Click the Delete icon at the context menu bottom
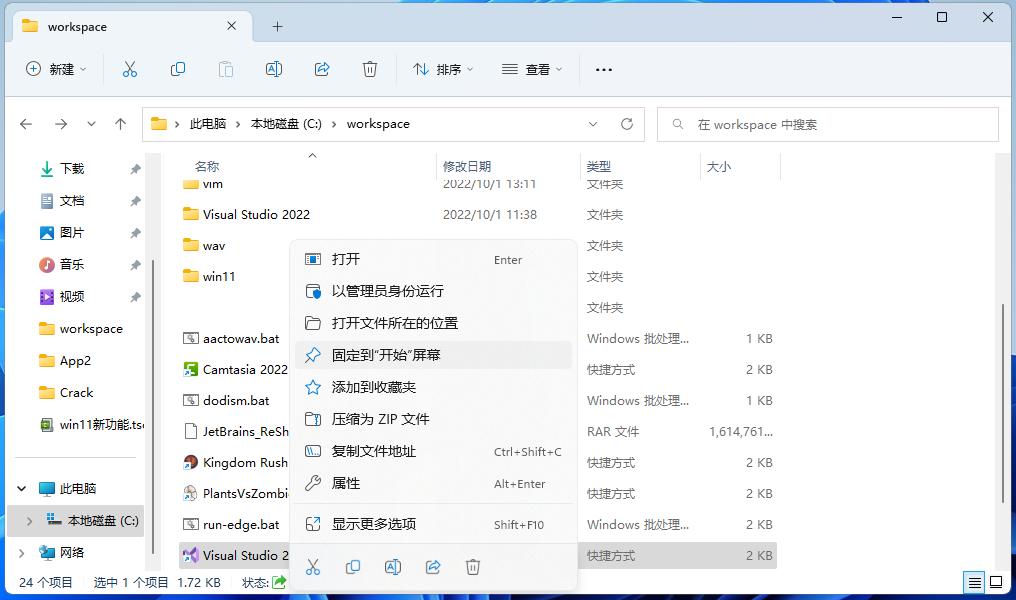This screenshot has height=600, width=1016. [x=473, y=567]
